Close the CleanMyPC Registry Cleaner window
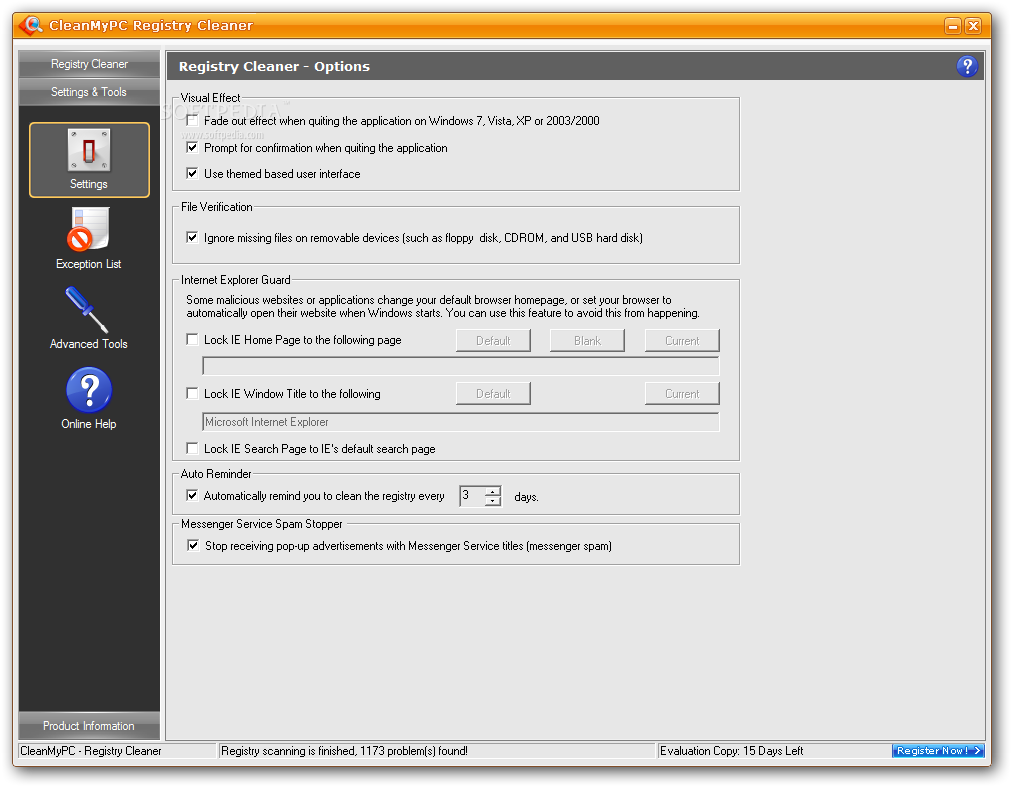This screenshot has height=787, width=1012. point(973,26)
